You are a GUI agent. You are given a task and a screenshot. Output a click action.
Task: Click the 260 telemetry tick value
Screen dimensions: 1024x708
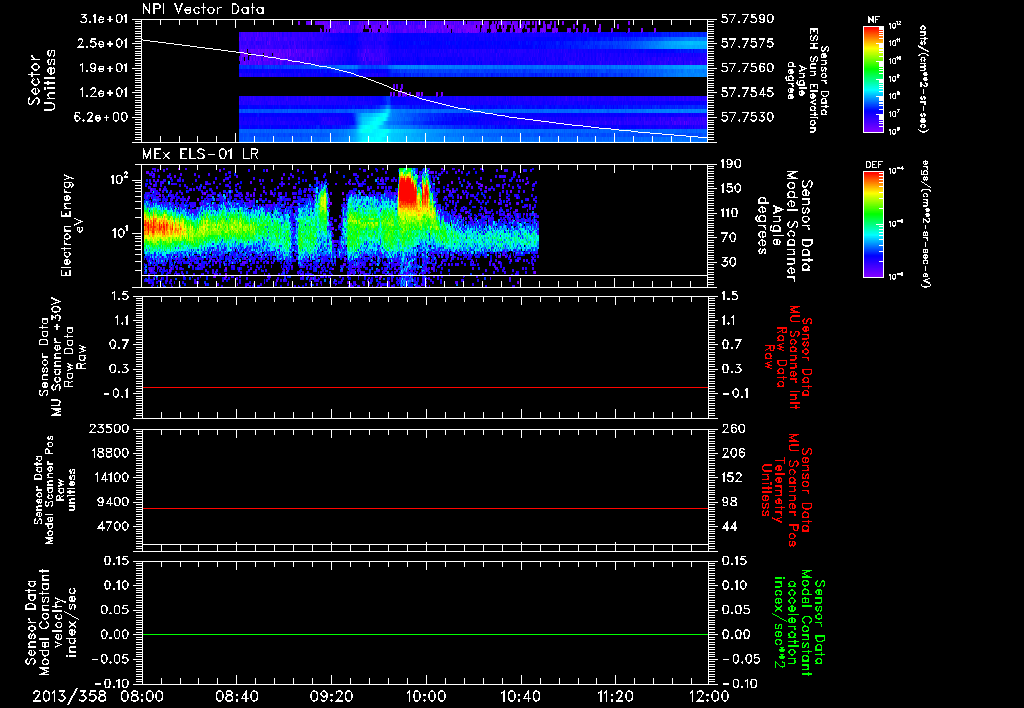732,429
